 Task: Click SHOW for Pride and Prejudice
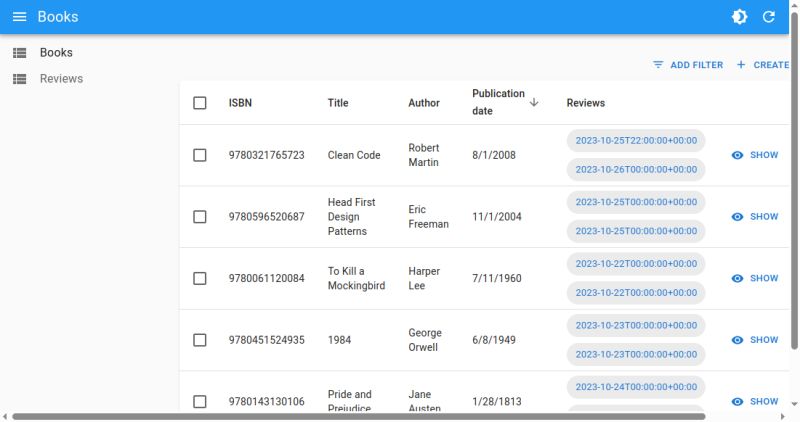point(755,402)
